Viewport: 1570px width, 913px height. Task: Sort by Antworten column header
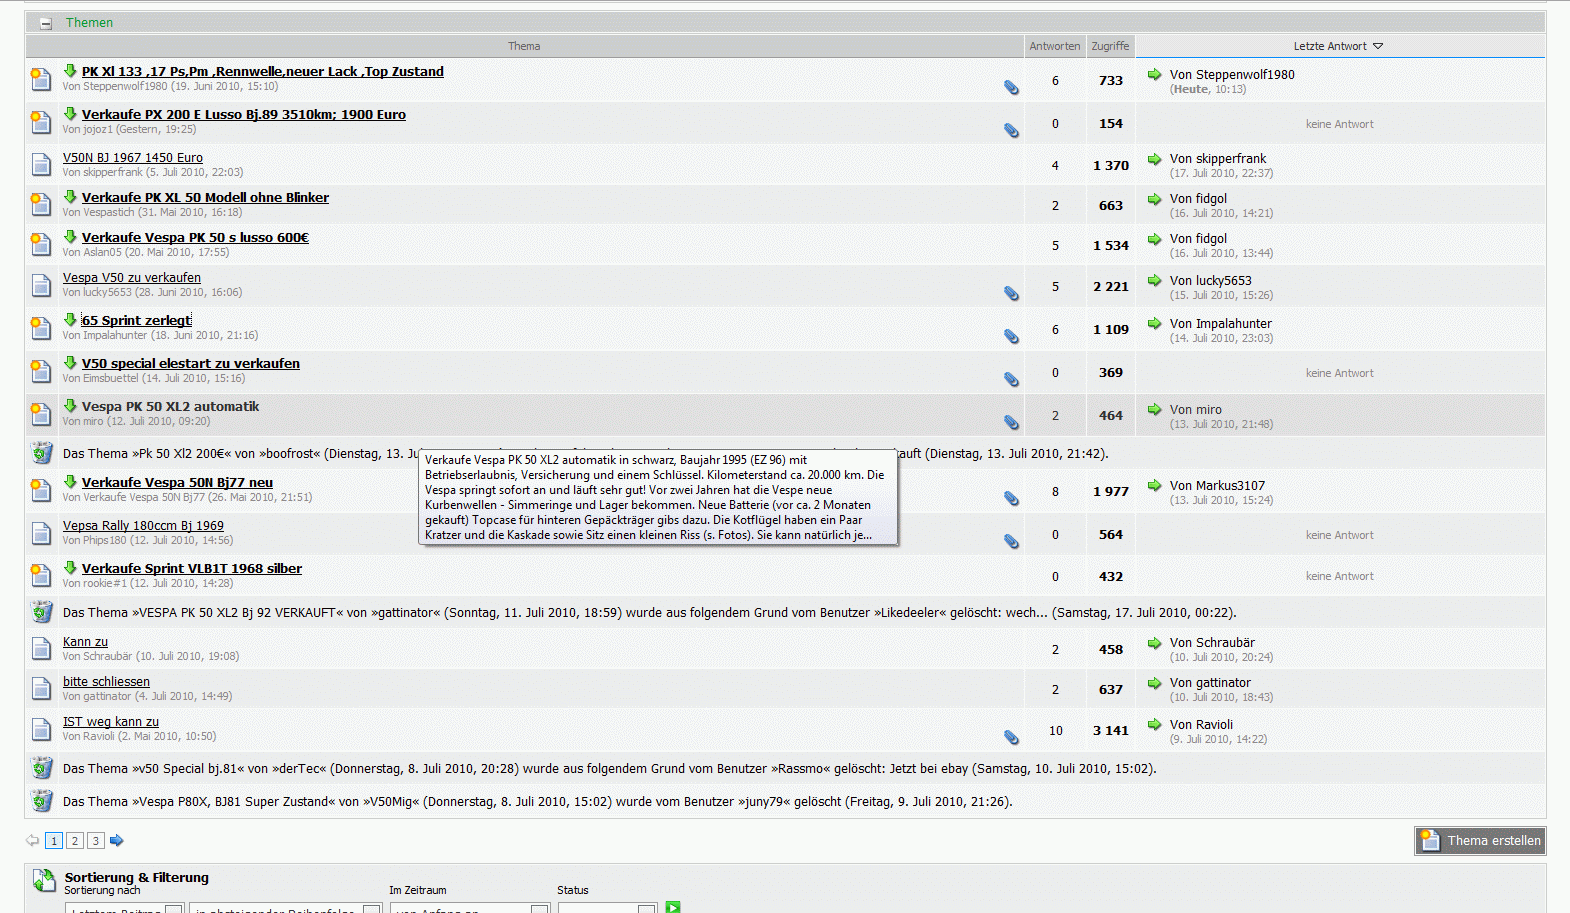pos(1054,46)
